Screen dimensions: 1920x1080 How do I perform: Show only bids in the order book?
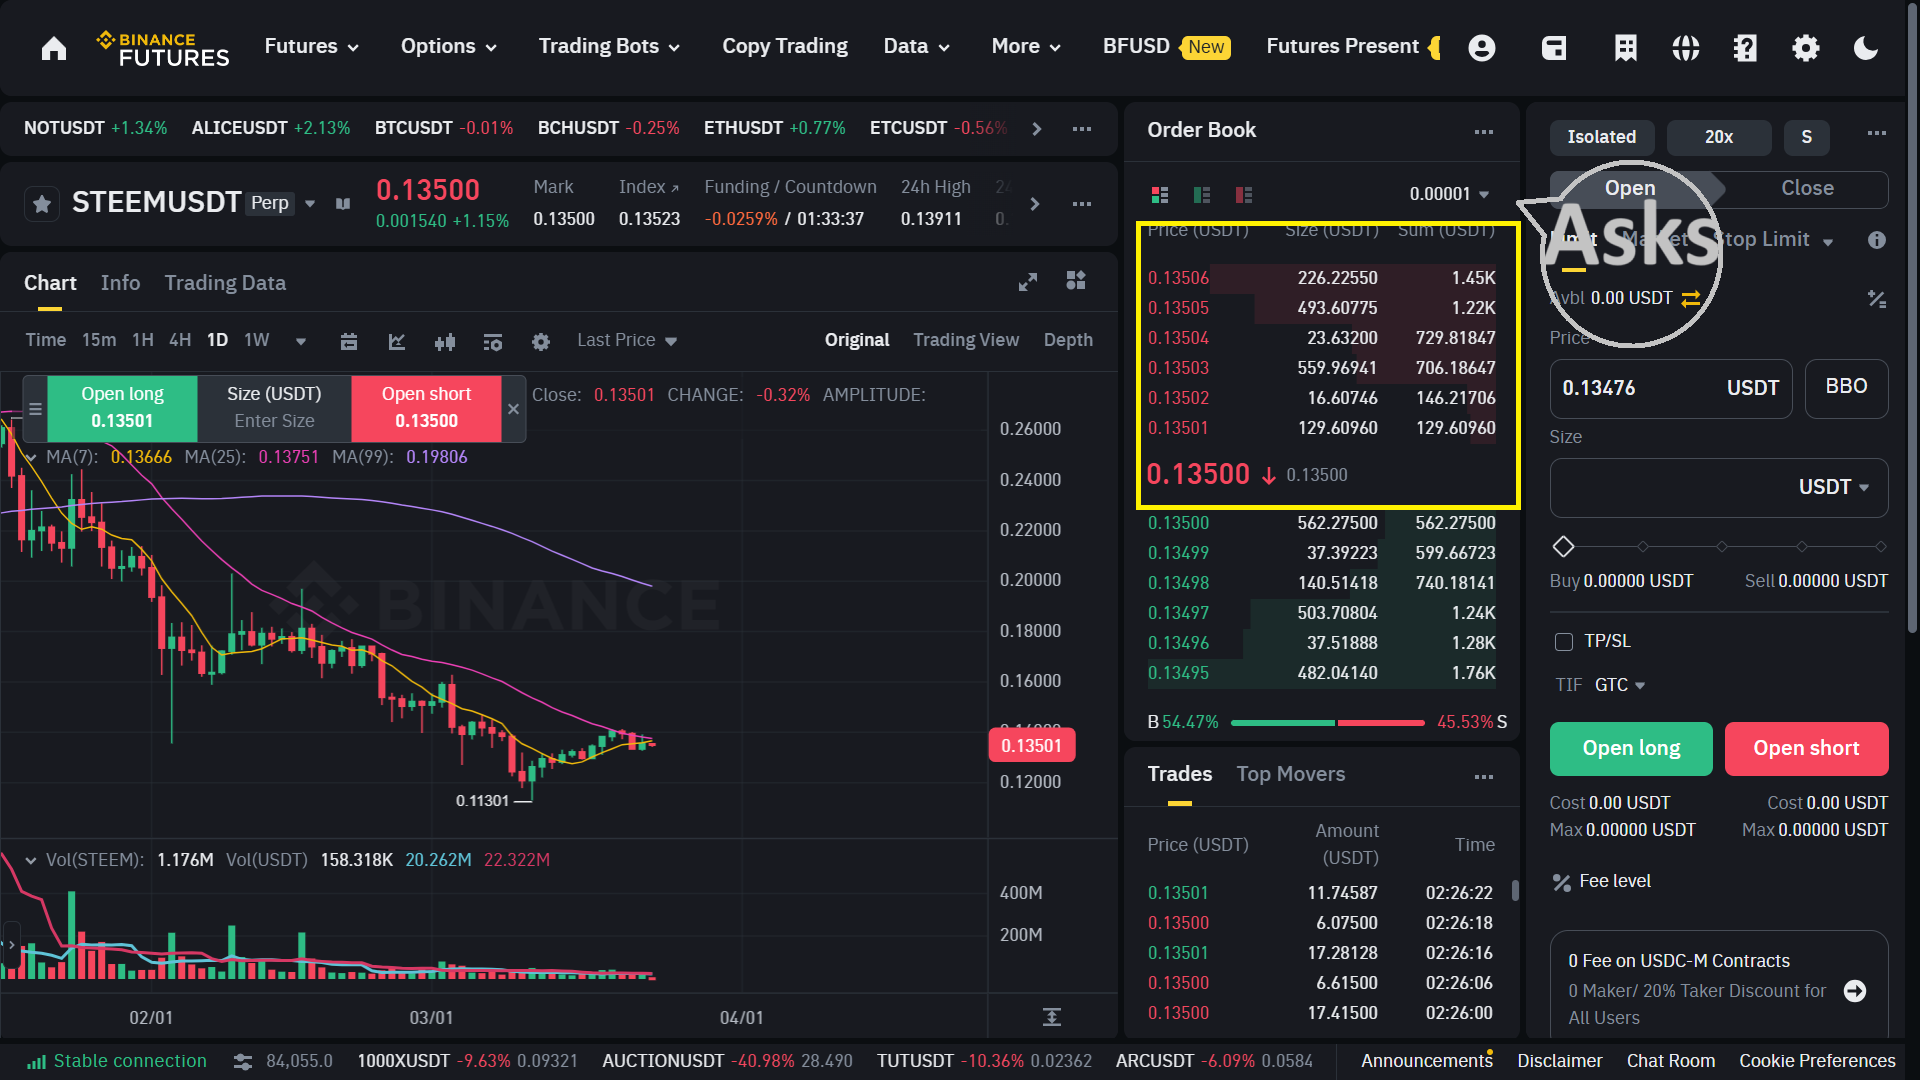(1202, 194)
